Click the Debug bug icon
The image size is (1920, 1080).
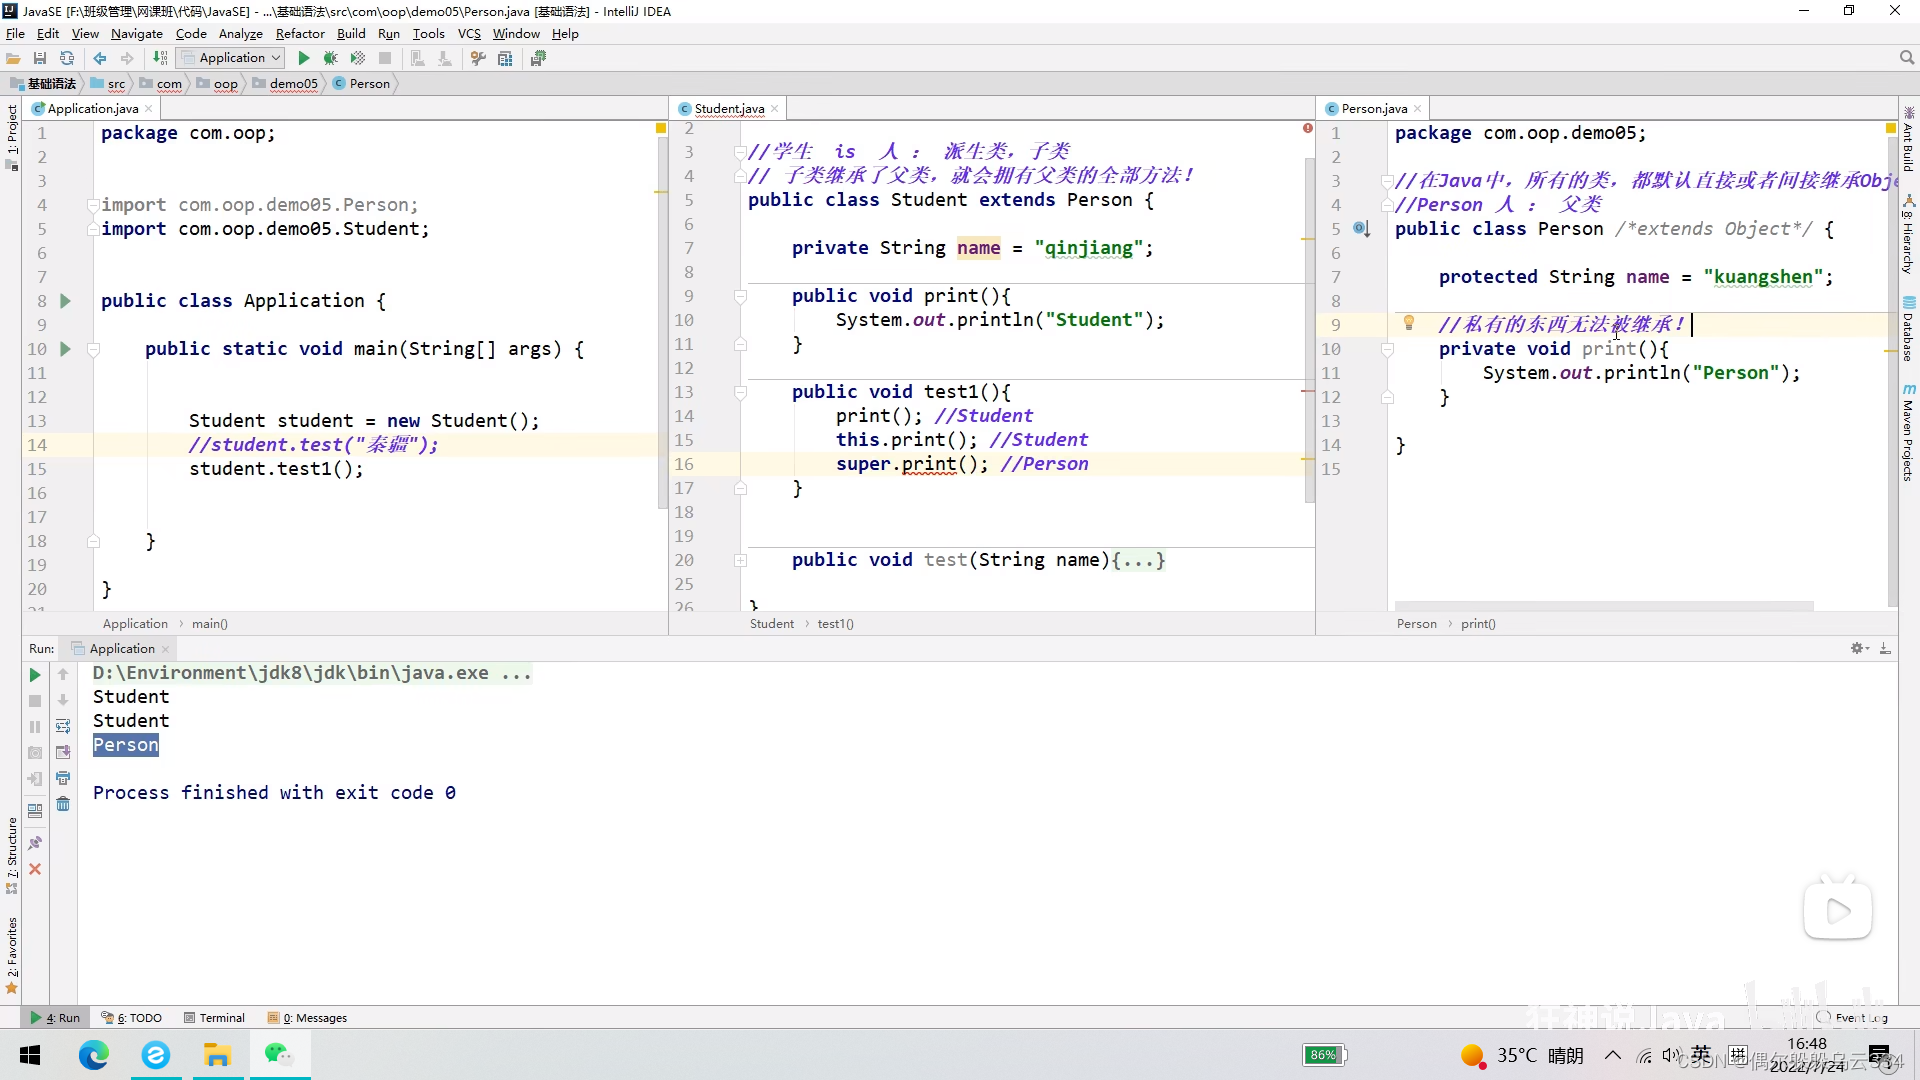tap(331, 58)
